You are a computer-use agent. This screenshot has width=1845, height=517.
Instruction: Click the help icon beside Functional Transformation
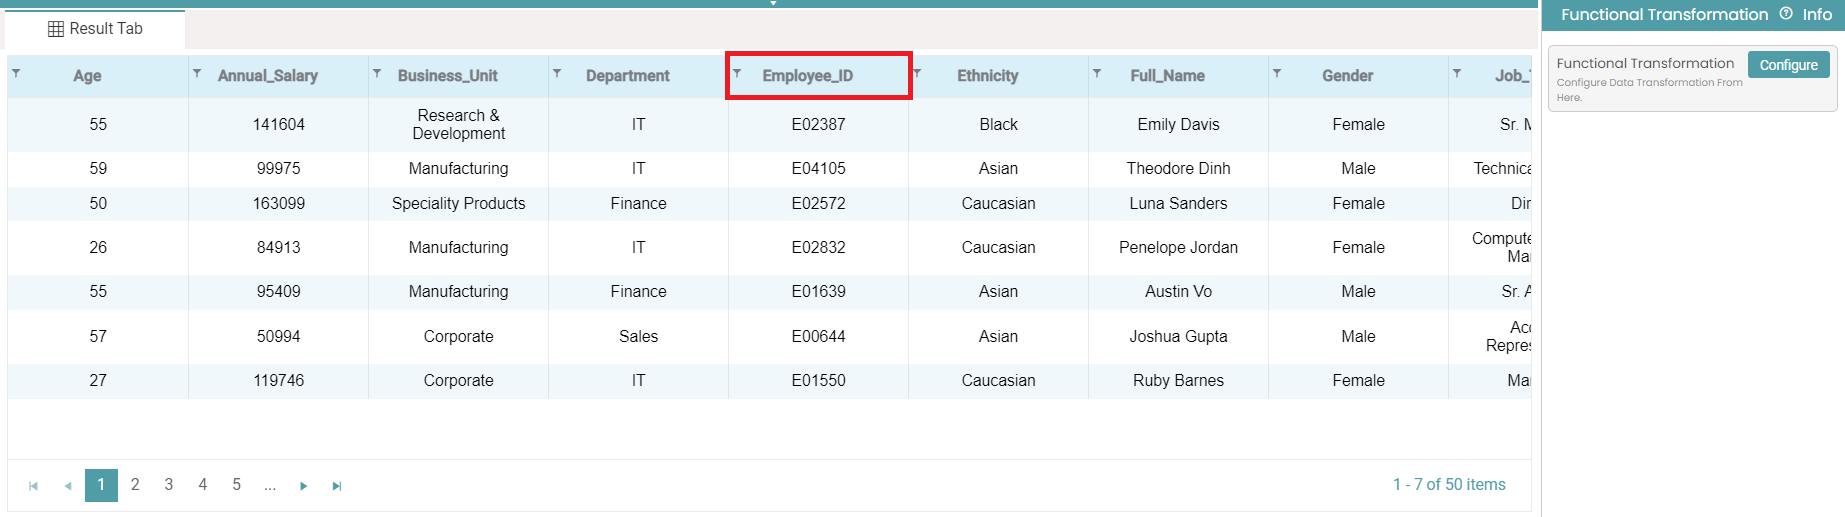(1786, 14)
